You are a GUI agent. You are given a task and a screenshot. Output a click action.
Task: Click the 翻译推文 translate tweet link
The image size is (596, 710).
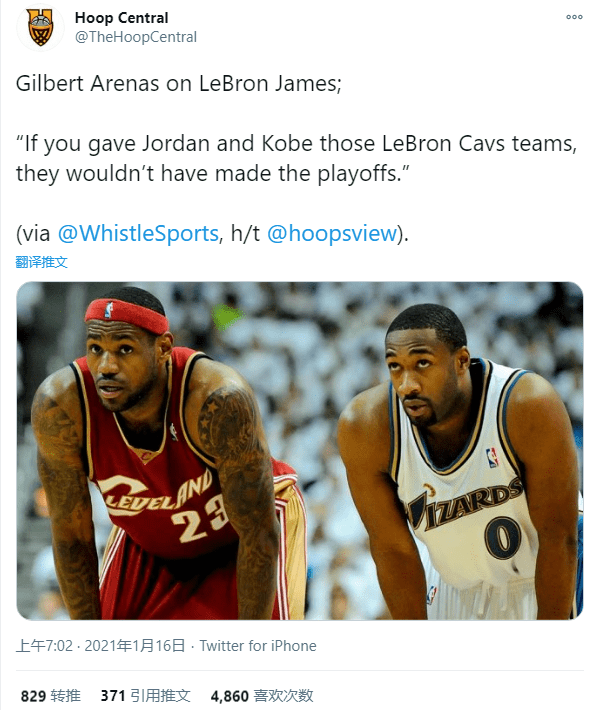tap(41, 262)
